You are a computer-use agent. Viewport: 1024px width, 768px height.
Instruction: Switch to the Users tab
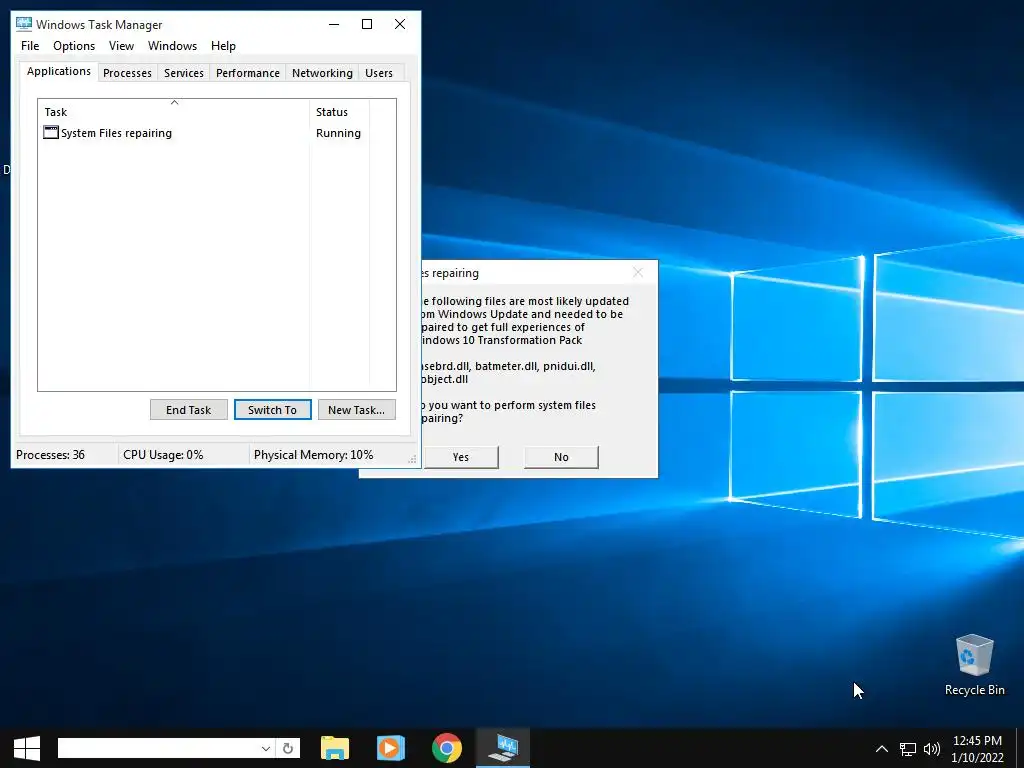[379, 73]
